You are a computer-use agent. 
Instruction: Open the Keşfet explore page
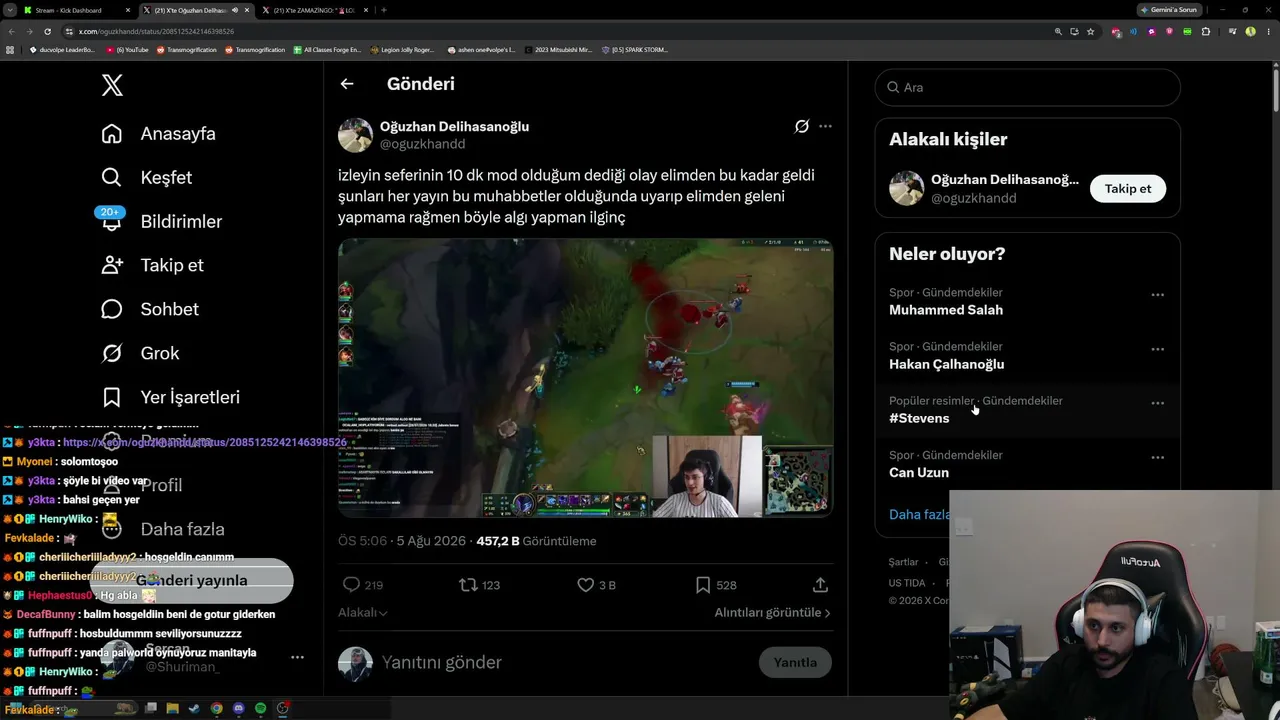[147, 177]
